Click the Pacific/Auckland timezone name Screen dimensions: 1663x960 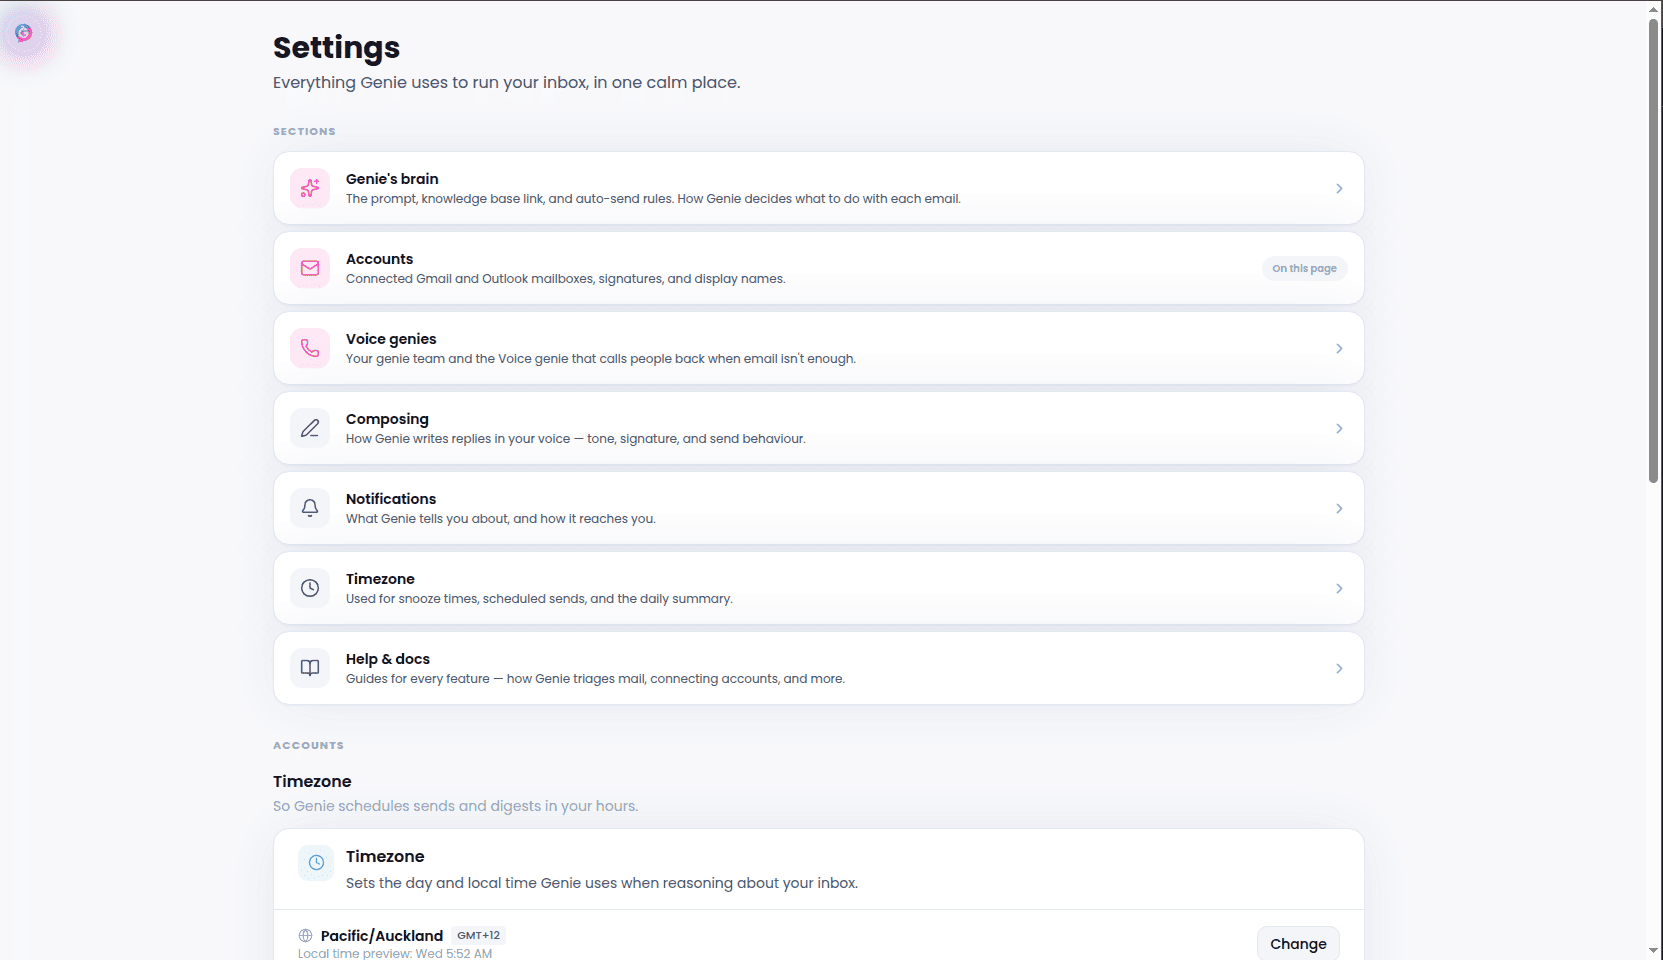pos(382,936)
